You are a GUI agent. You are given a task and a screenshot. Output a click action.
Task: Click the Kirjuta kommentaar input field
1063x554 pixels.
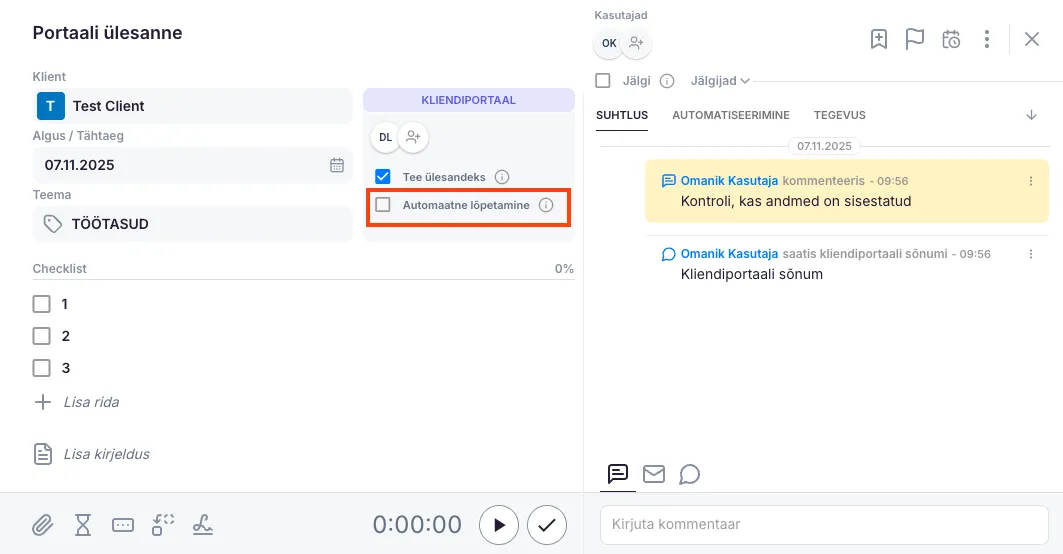(x=824, y=524)
